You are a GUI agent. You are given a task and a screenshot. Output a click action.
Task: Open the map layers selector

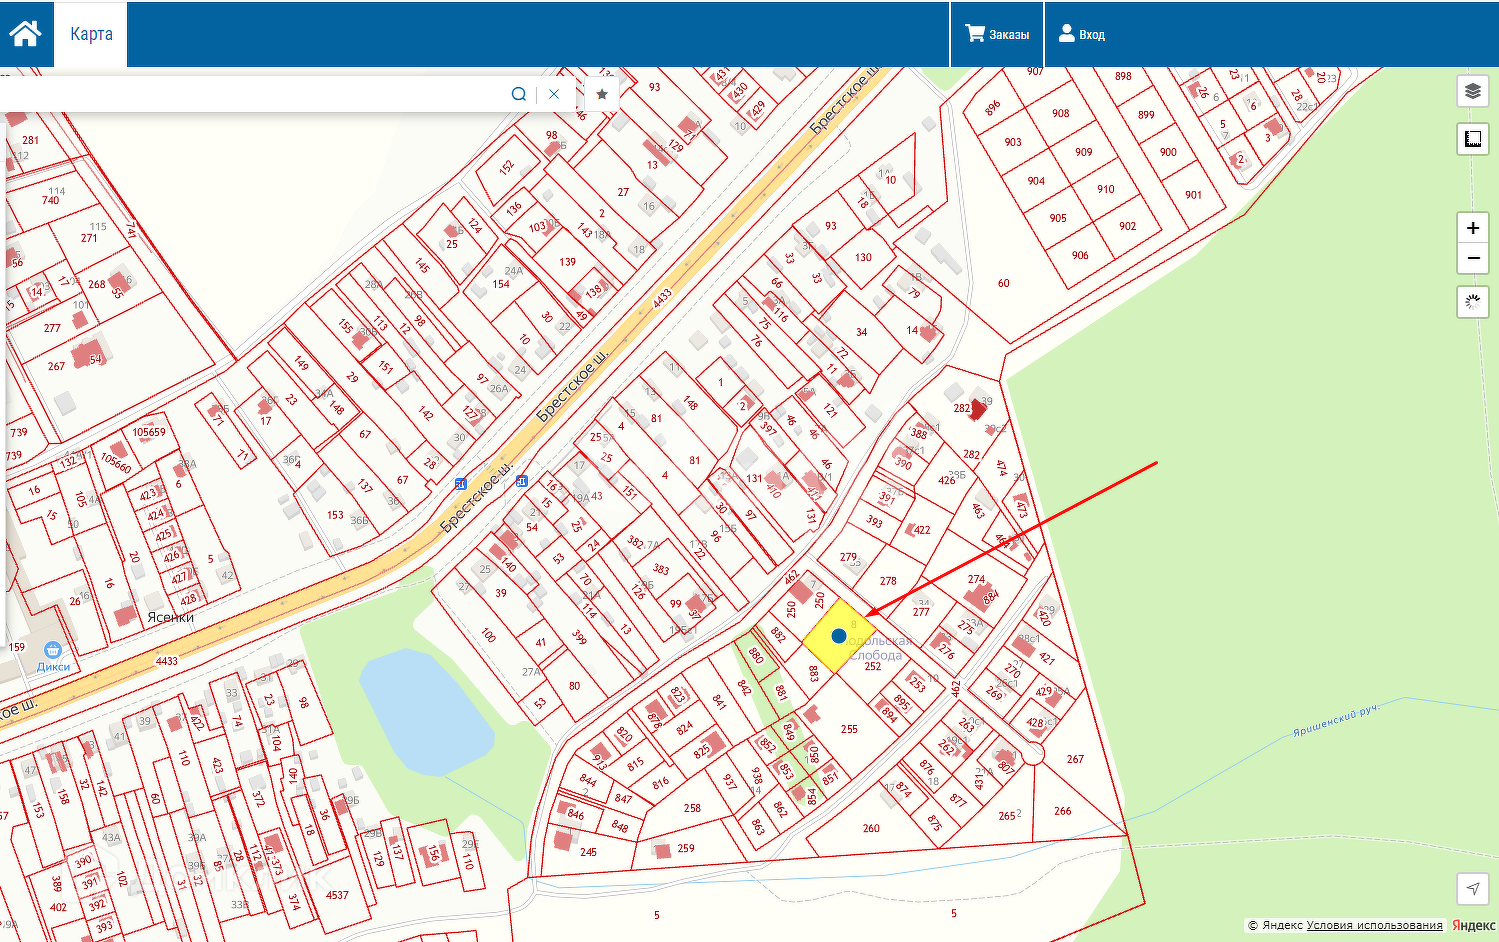tap(1473, 91)
